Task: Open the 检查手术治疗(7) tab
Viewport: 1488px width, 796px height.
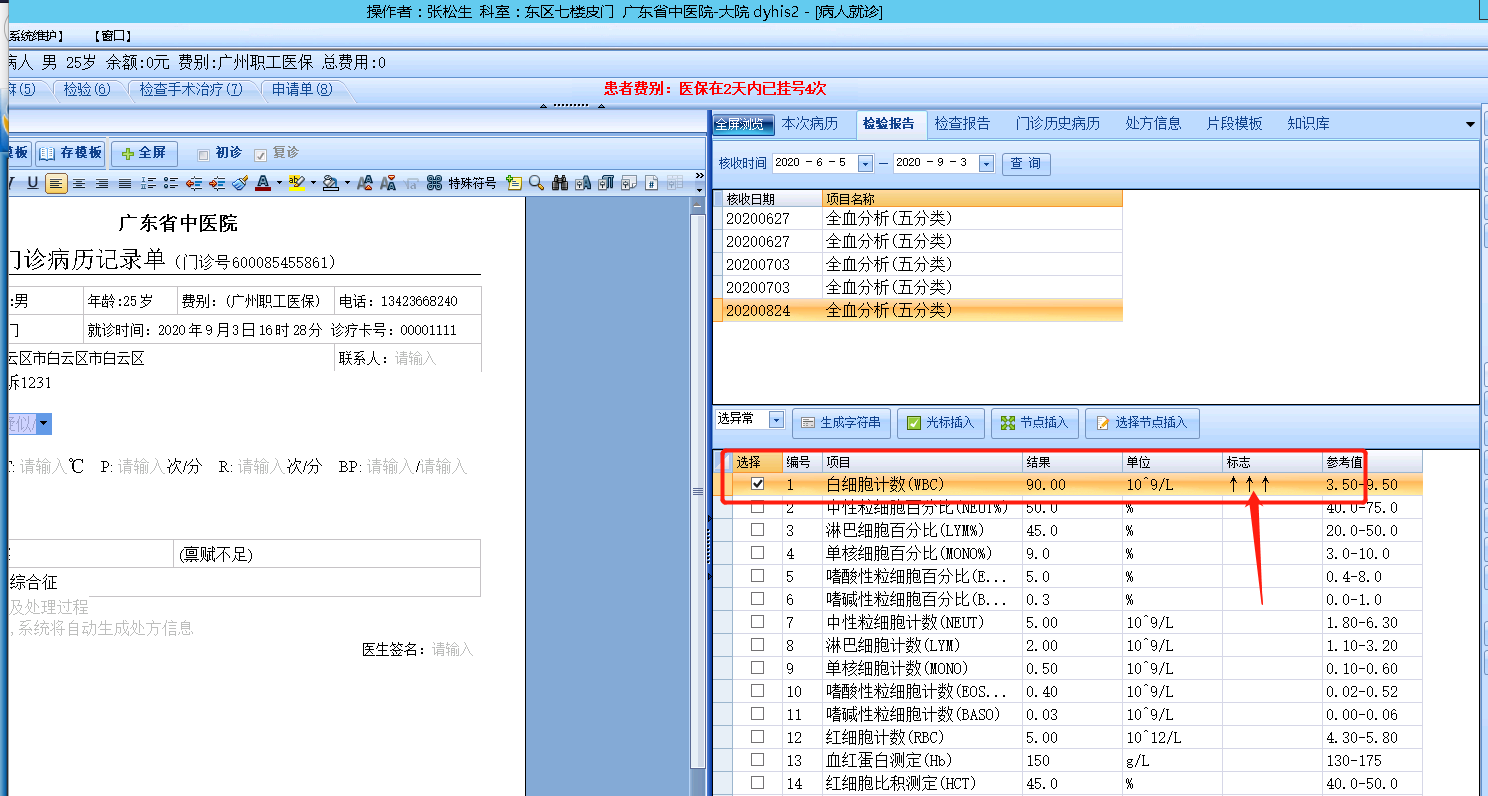Action: point(191,90)
